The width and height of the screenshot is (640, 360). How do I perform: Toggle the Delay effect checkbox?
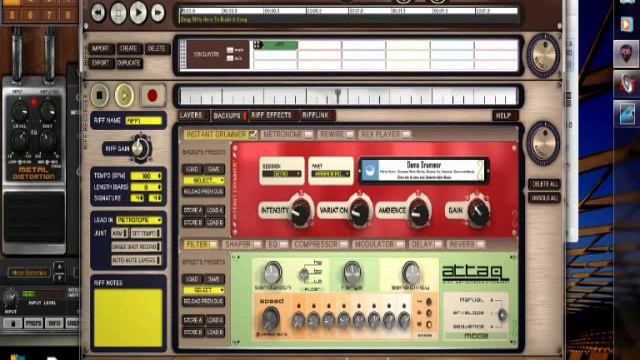pyautogui.click(x=438, y=244)
